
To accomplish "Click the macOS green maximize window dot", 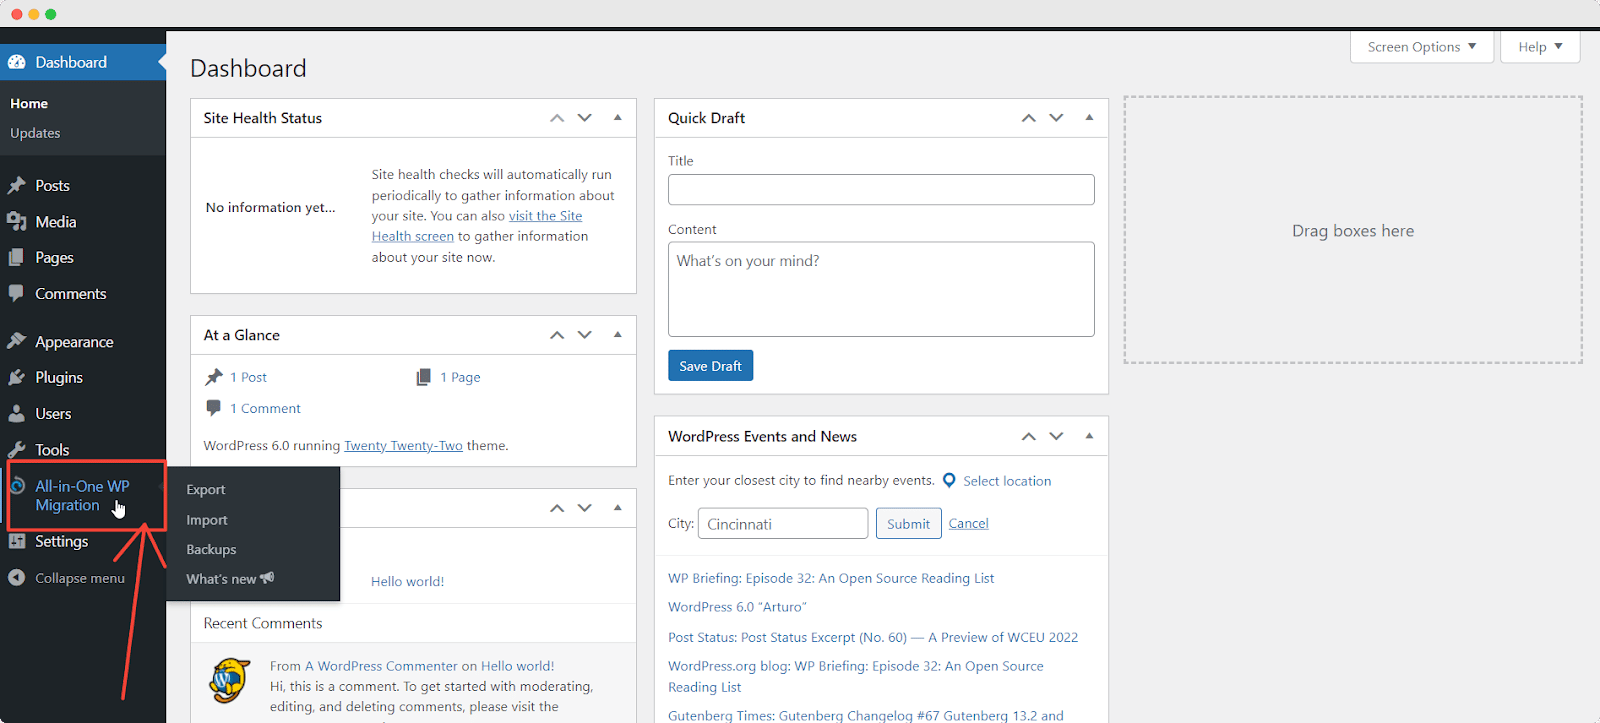I will pos(51,14).
